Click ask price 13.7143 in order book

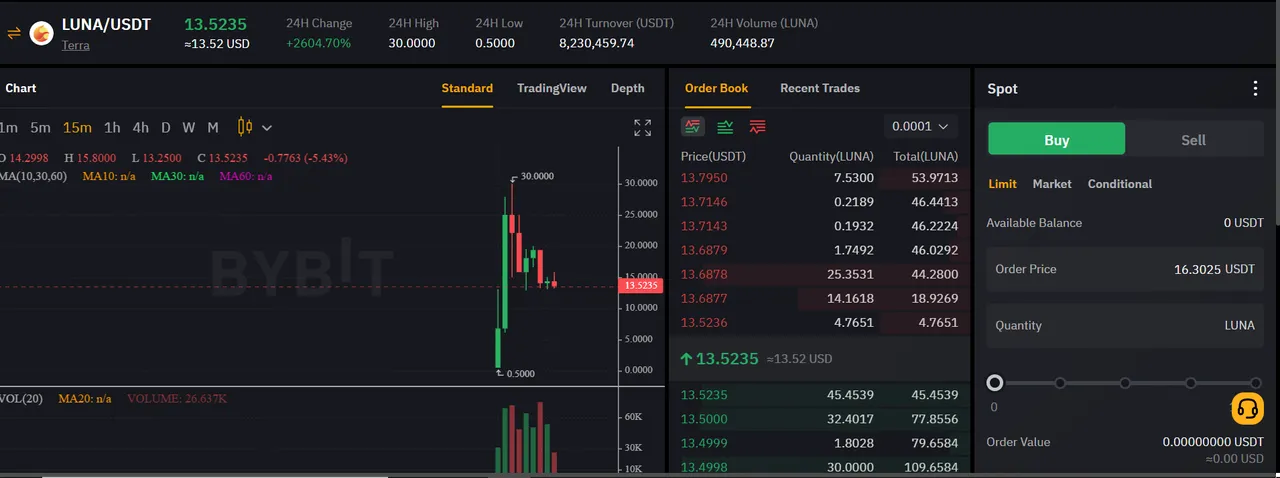704,226
